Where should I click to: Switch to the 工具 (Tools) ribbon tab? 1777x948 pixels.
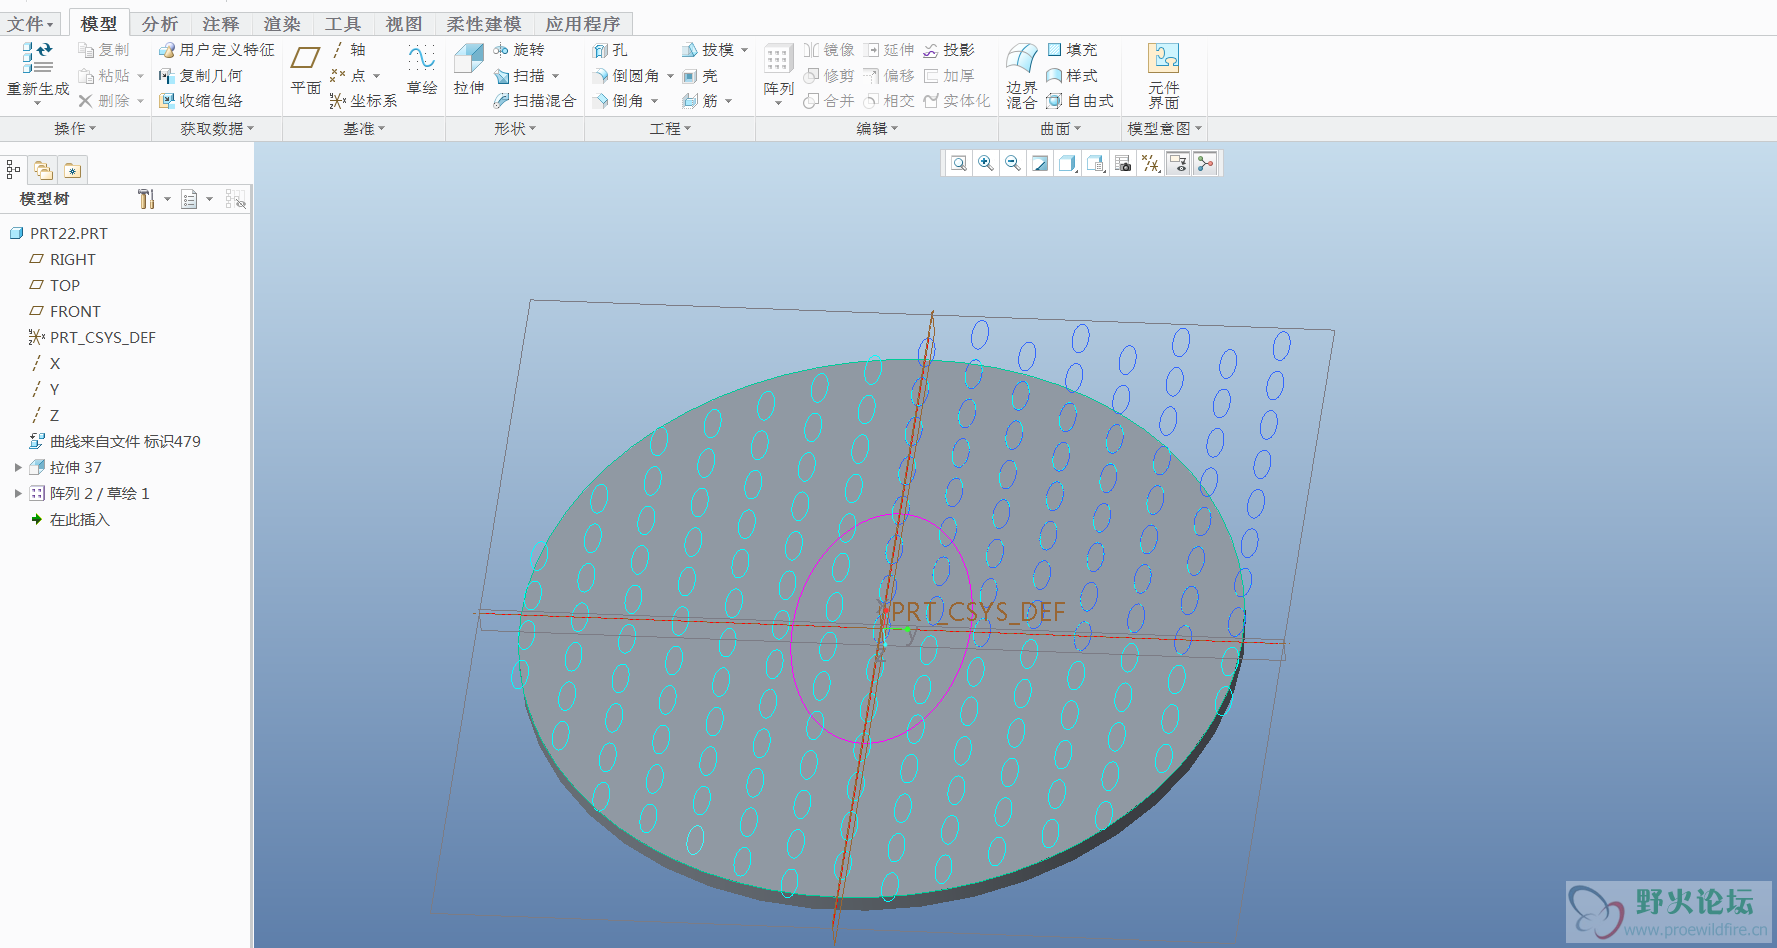pos(343,24)
